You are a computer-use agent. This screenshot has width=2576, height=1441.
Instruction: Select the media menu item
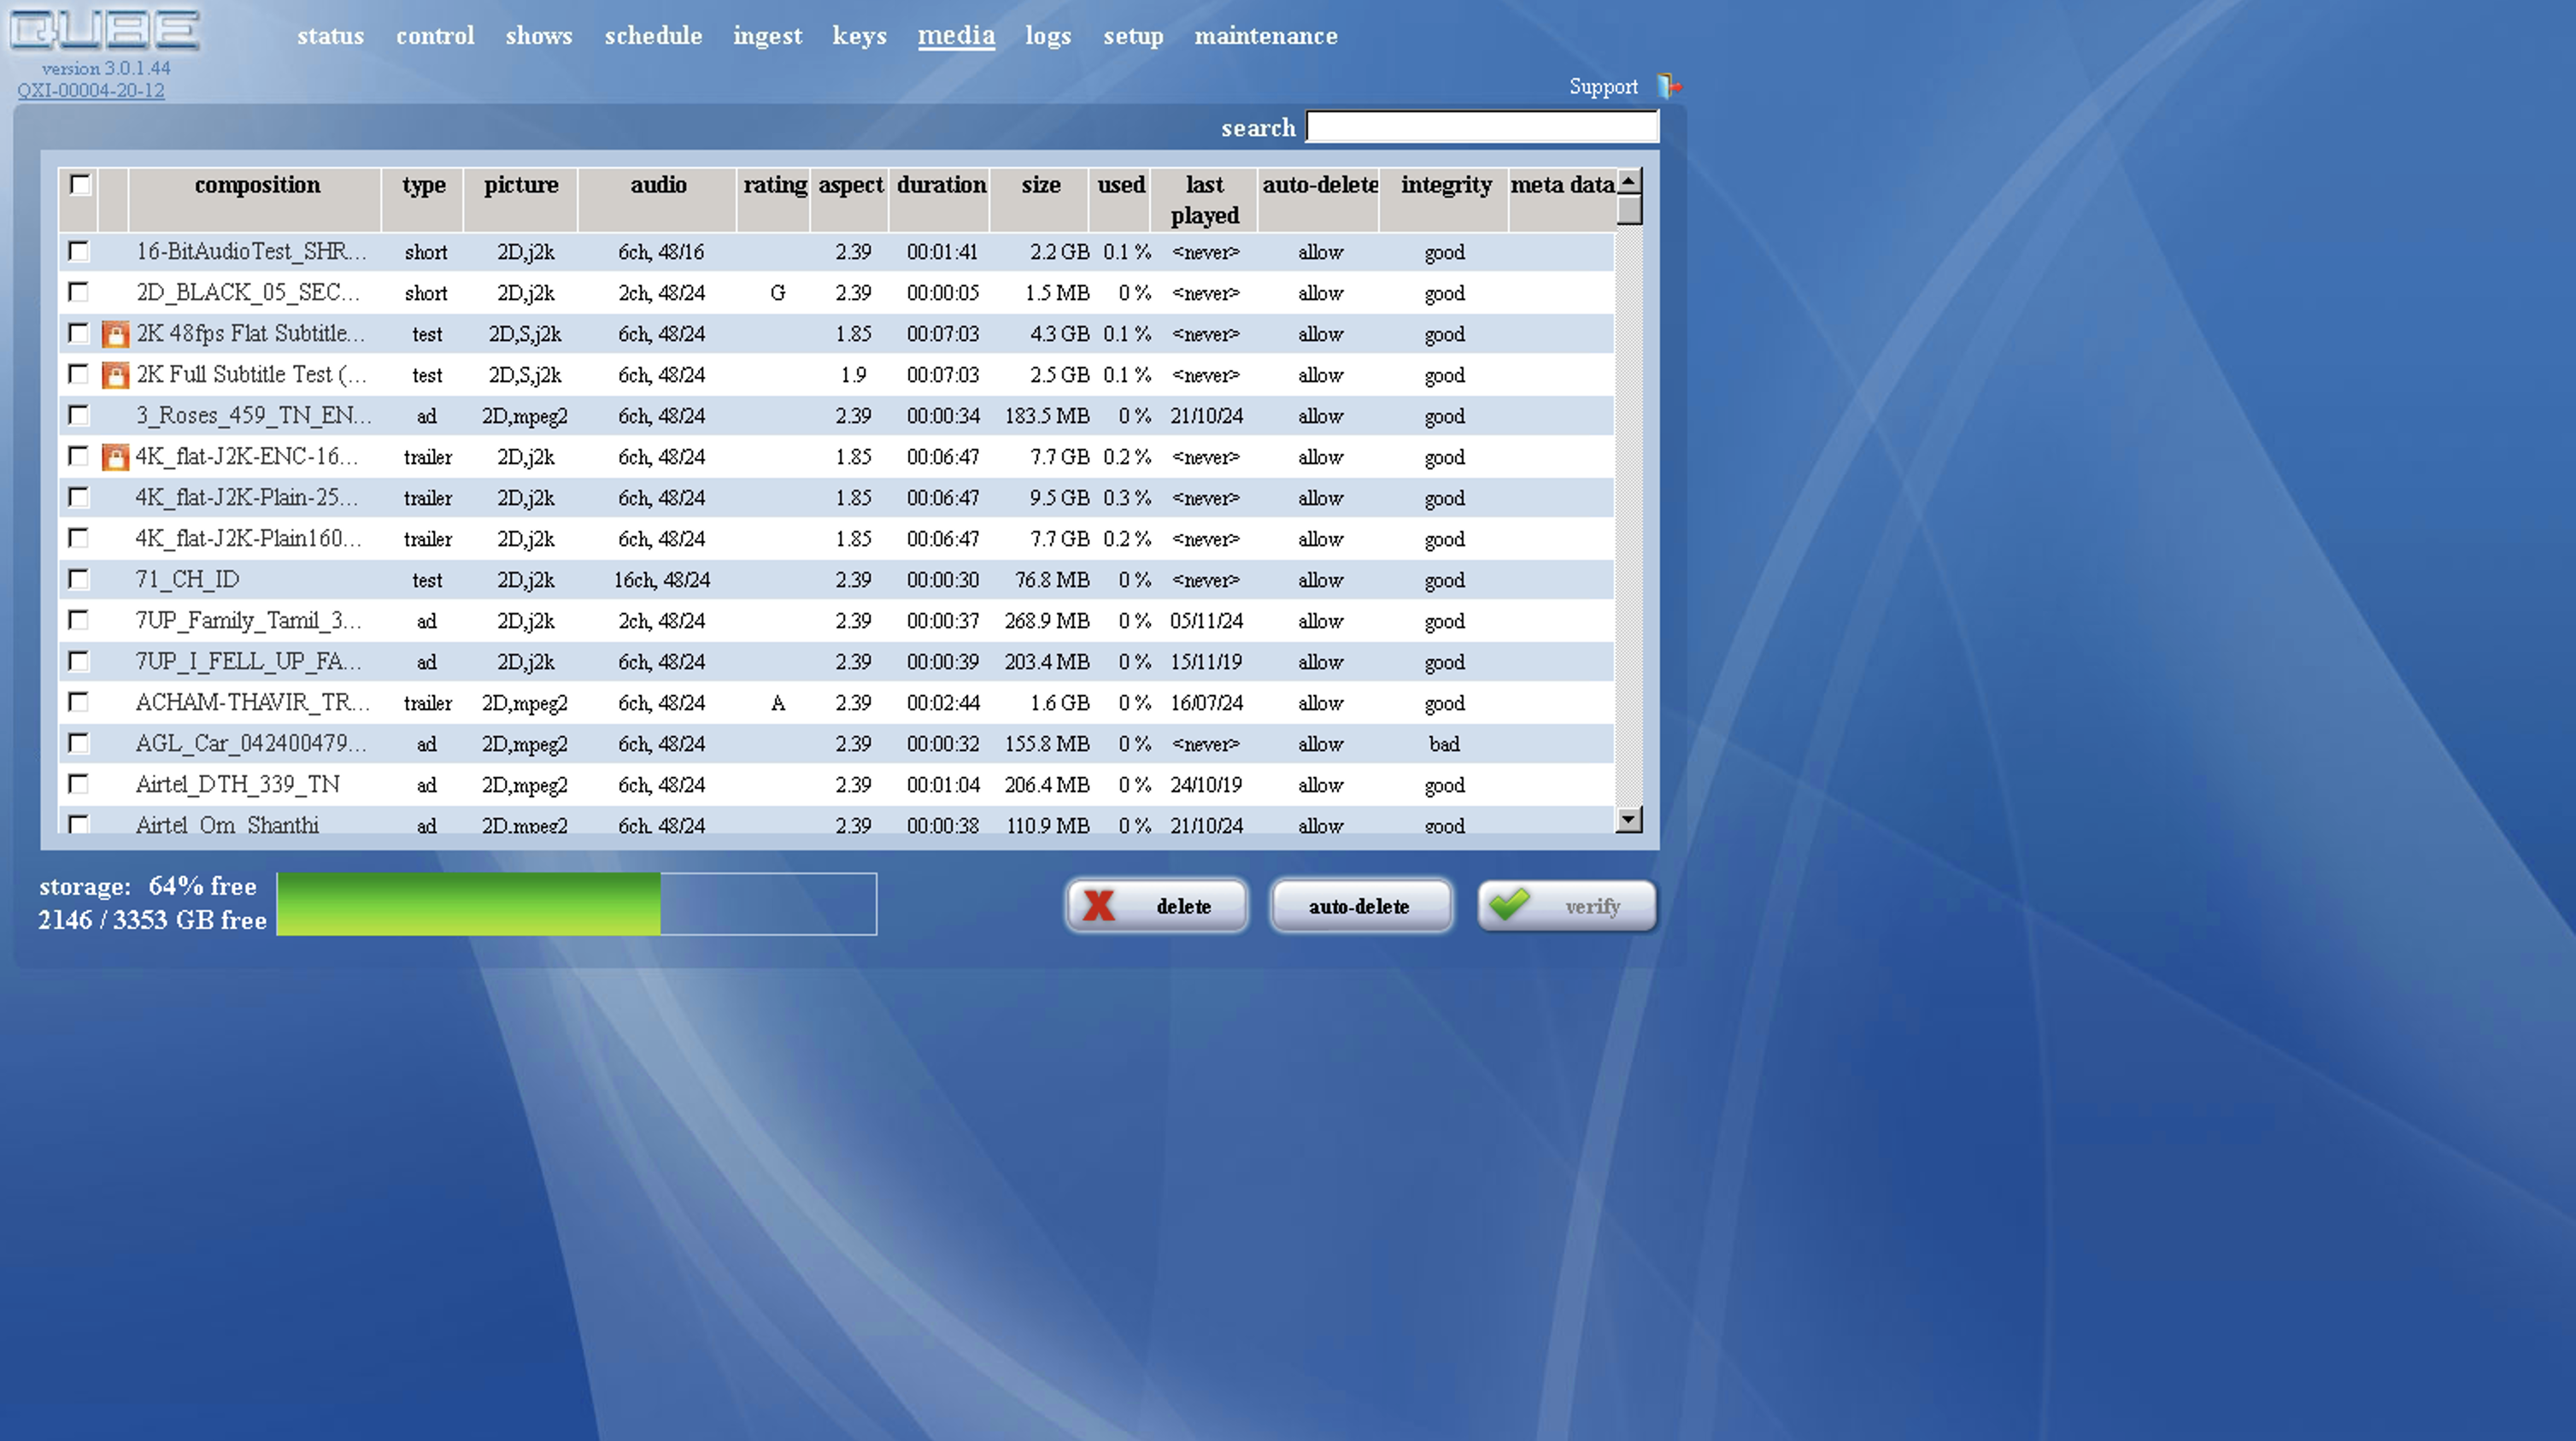click(956, 36)
